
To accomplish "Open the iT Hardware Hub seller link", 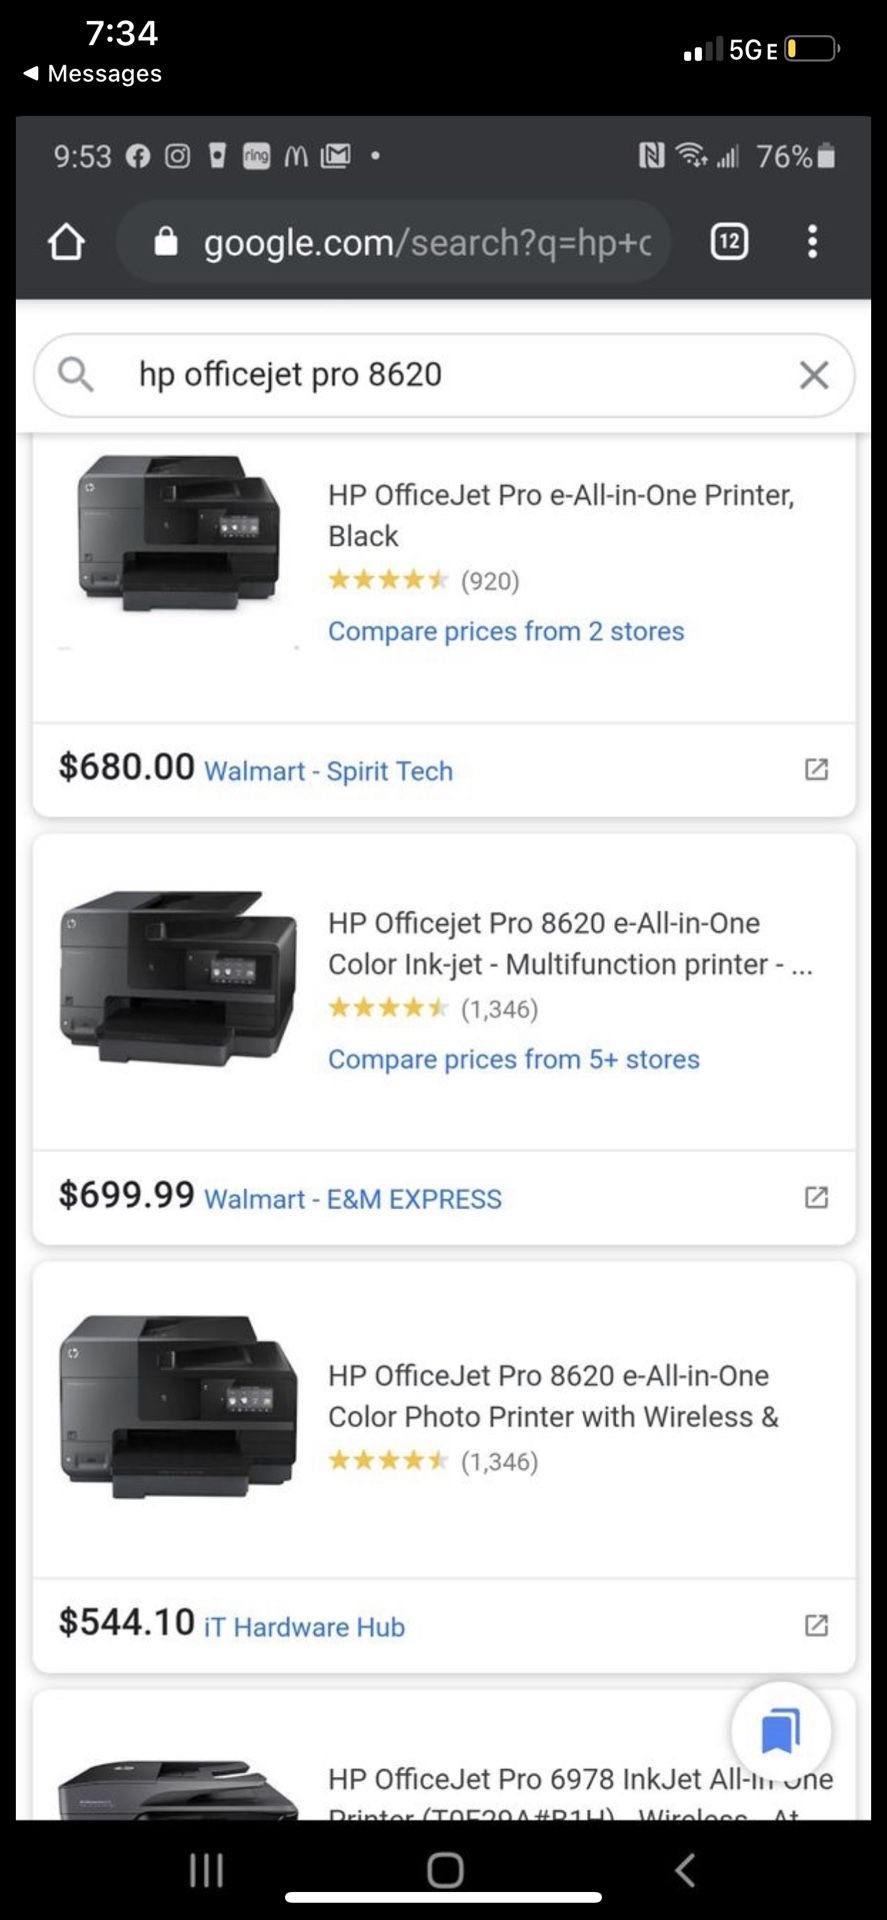I will tap(304, 1627).
